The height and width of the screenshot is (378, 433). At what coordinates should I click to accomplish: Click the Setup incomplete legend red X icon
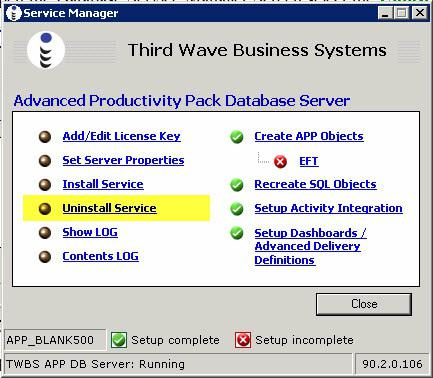pyautogui.click(x=243, y=340)
